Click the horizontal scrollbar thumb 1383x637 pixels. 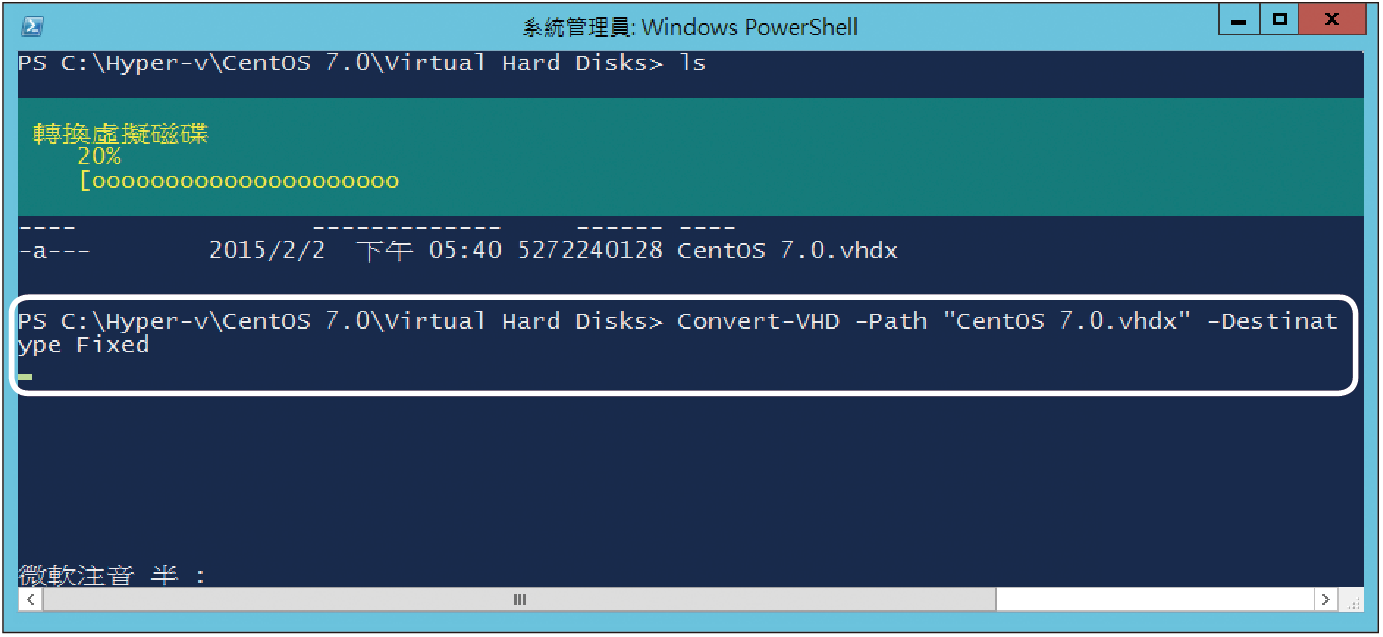519,600
